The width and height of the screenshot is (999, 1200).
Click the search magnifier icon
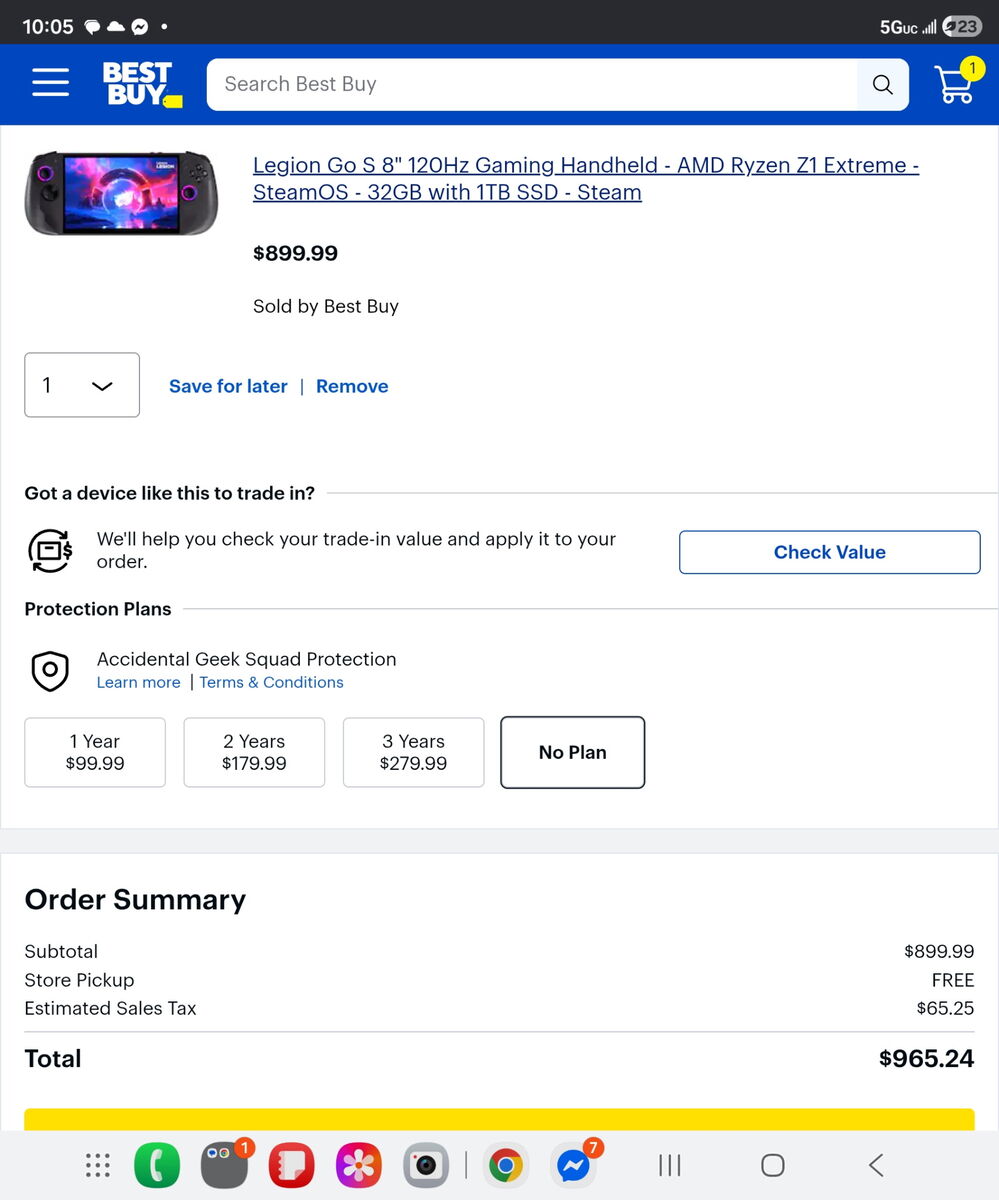pyautogui.click(x=882, y=85)
